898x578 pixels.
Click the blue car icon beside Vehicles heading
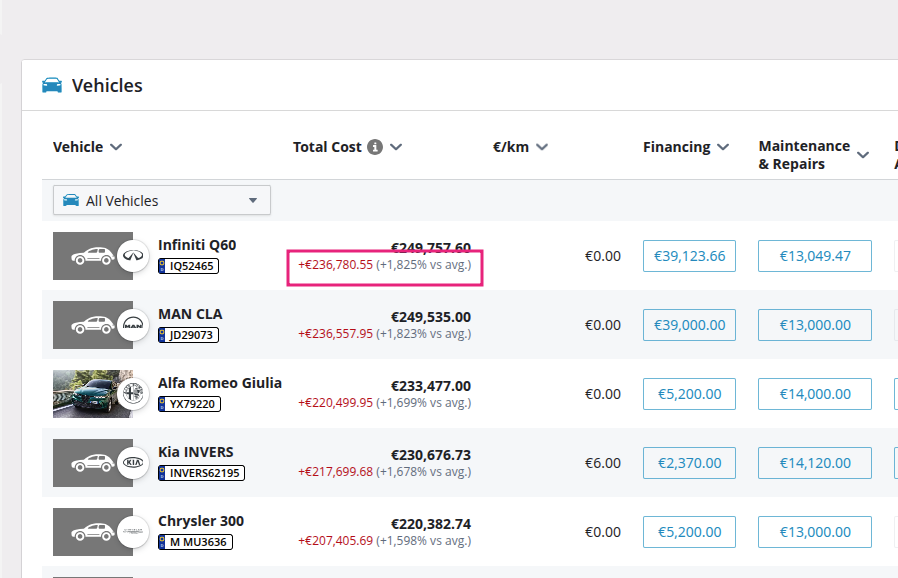[x=52, y=85]
